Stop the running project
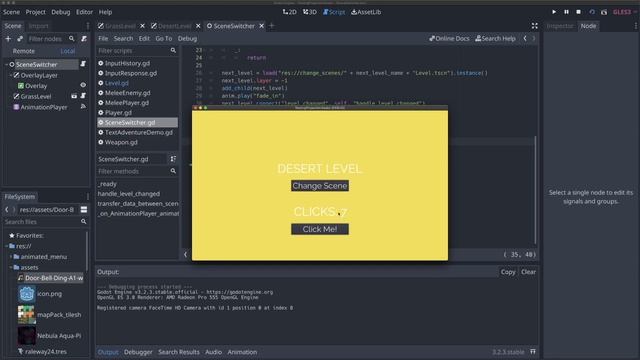This screenshot has height=360, width=640. coord(578,12)
